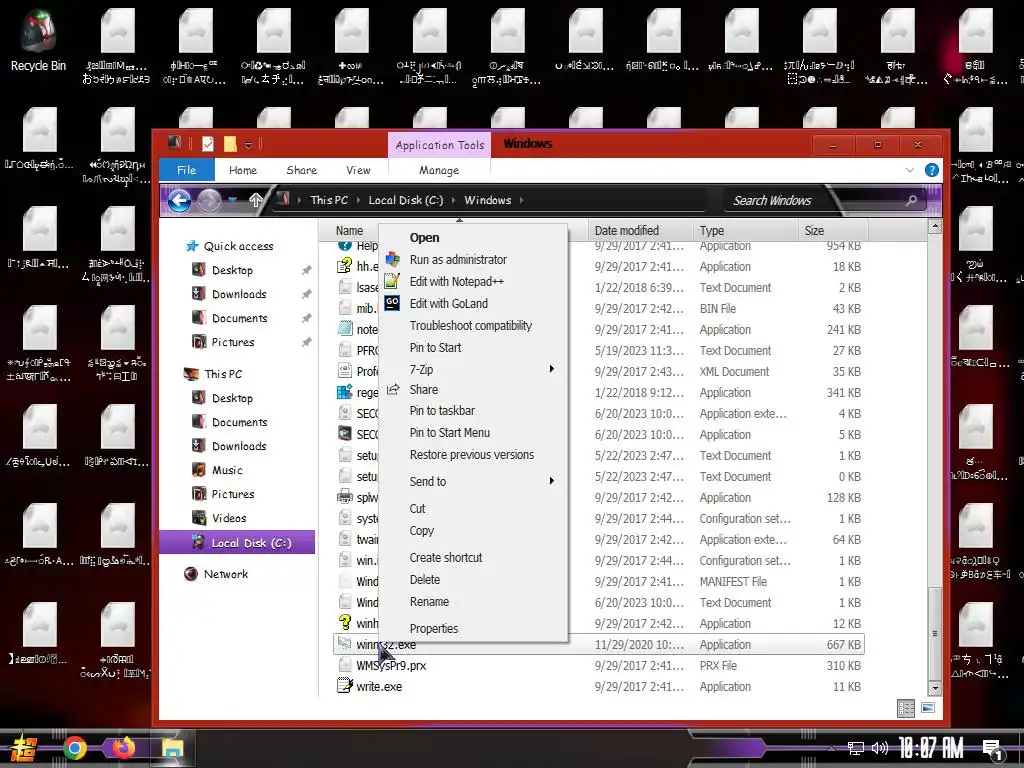This screenshot has width=1024, height=768.
Task: Click the volume speaker tray icon
Action: [x=879, y=748]
